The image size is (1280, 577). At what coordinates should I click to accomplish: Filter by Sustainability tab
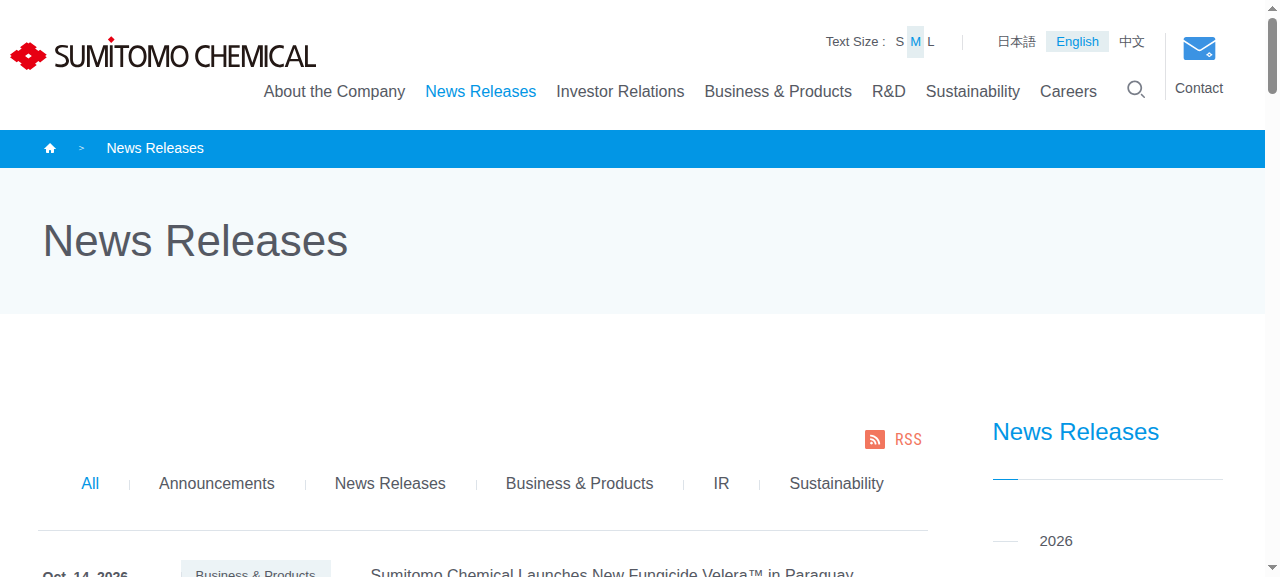(x=837, y=484)
